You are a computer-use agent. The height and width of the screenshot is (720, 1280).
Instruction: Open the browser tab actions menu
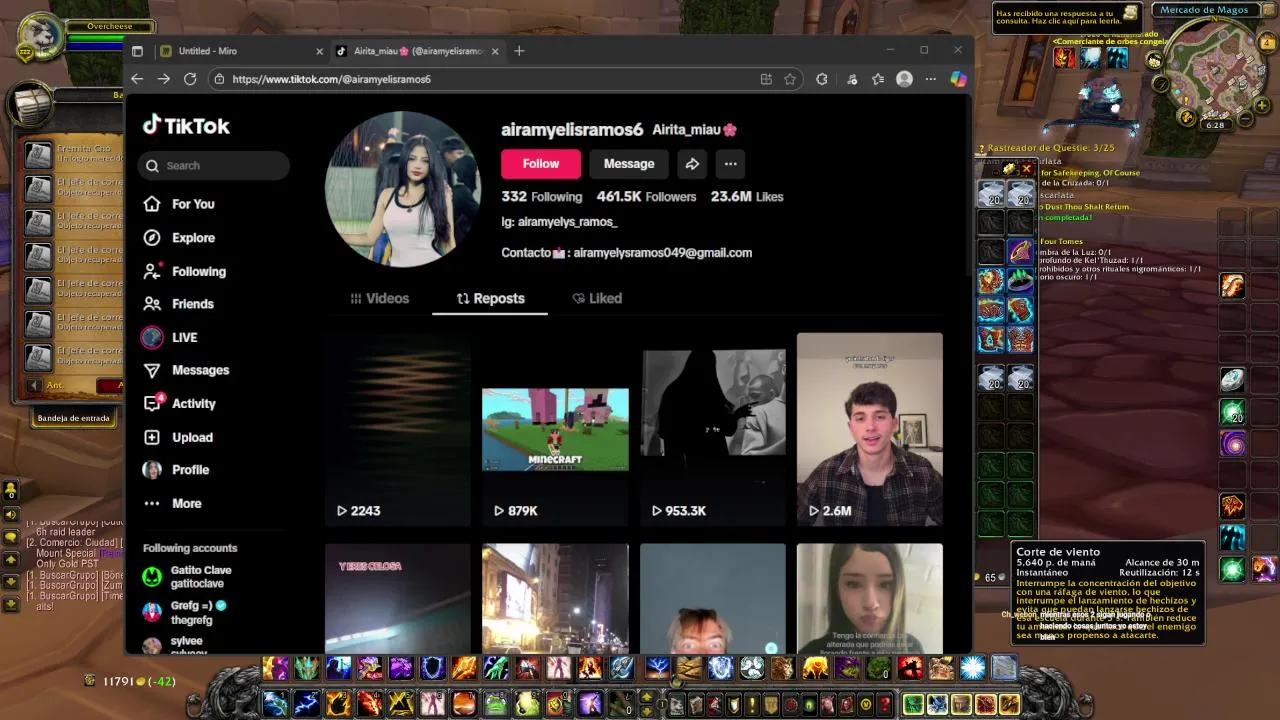138,51
